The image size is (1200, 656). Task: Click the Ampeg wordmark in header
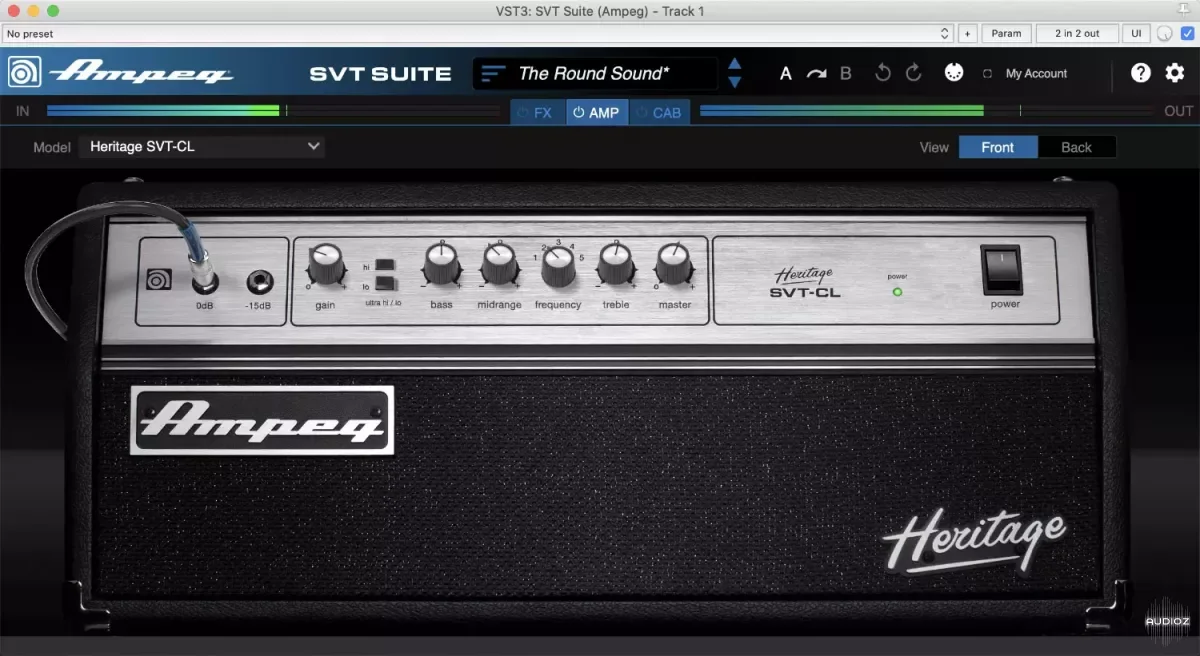pyautogui.click(x=142, y=74)
